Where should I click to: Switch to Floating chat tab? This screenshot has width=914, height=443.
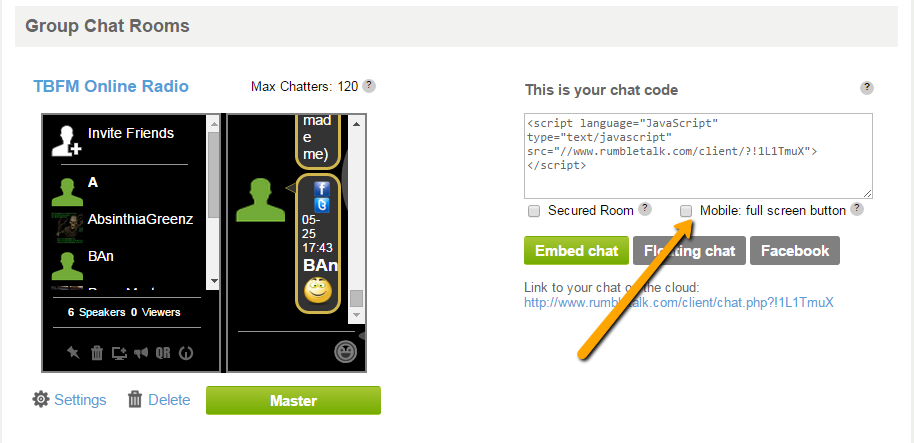690,251
